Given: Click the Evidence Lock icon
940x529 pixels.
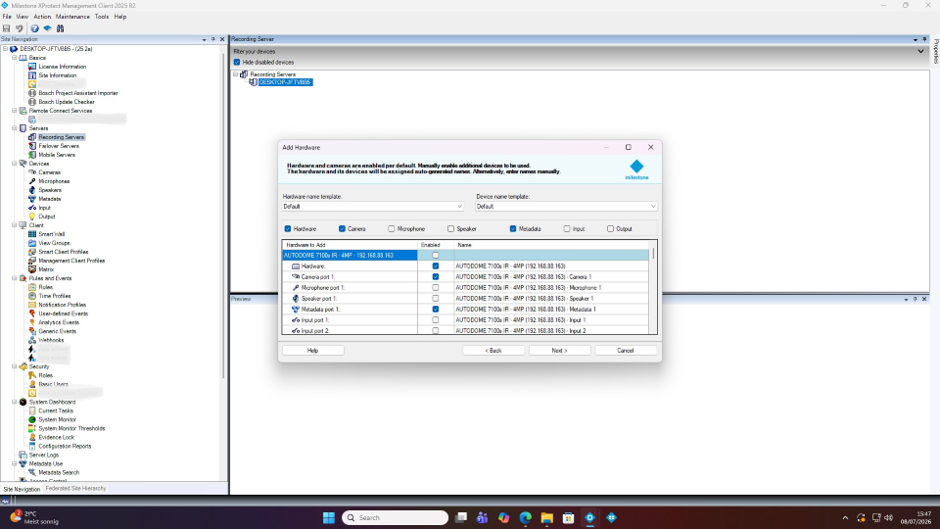Looking at the screenshot, I should coord(32,437).
